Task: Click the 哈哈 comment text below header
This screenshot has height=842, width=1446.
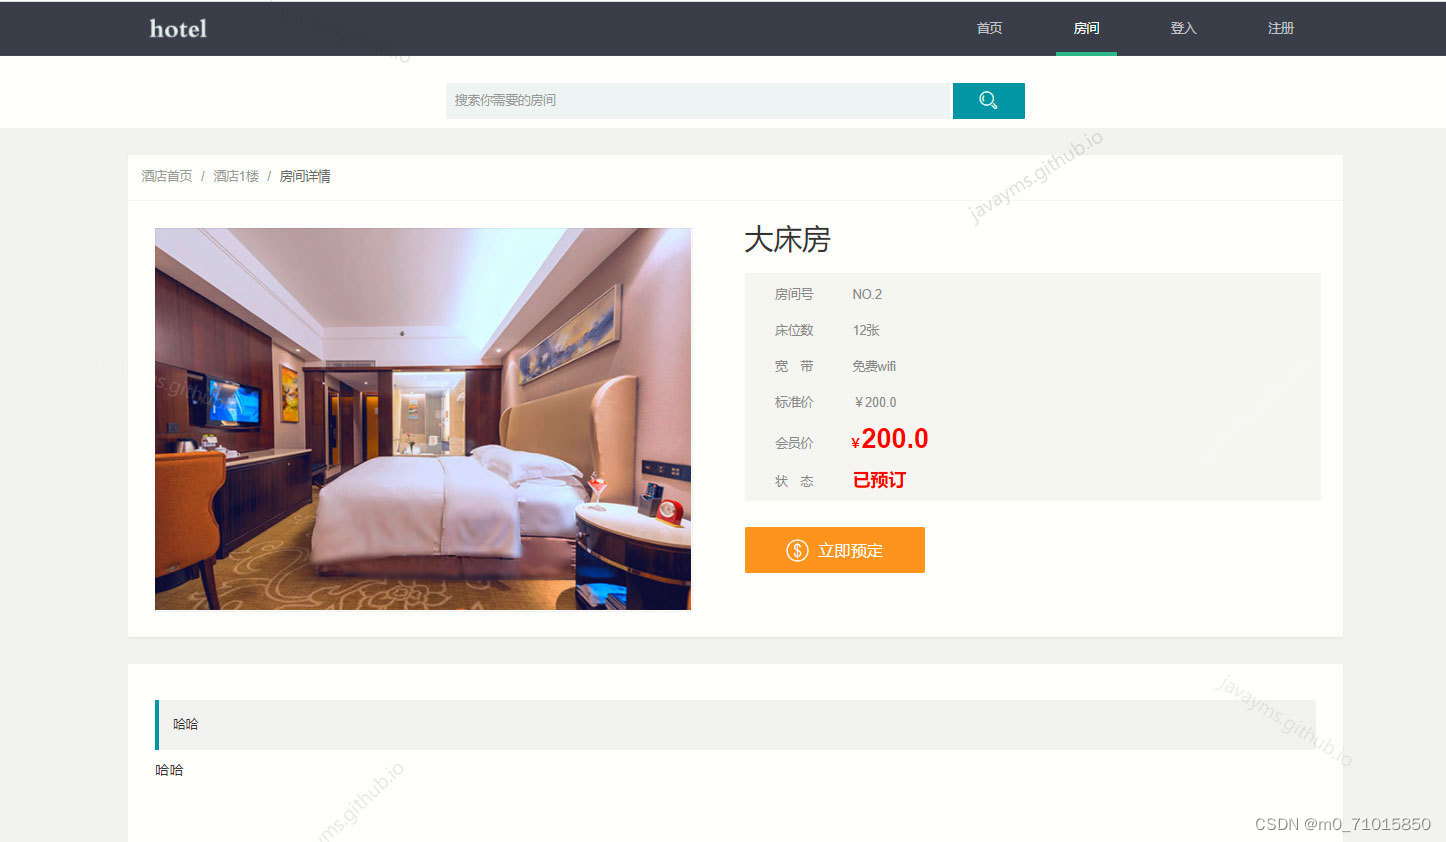Action: (169, 770)
